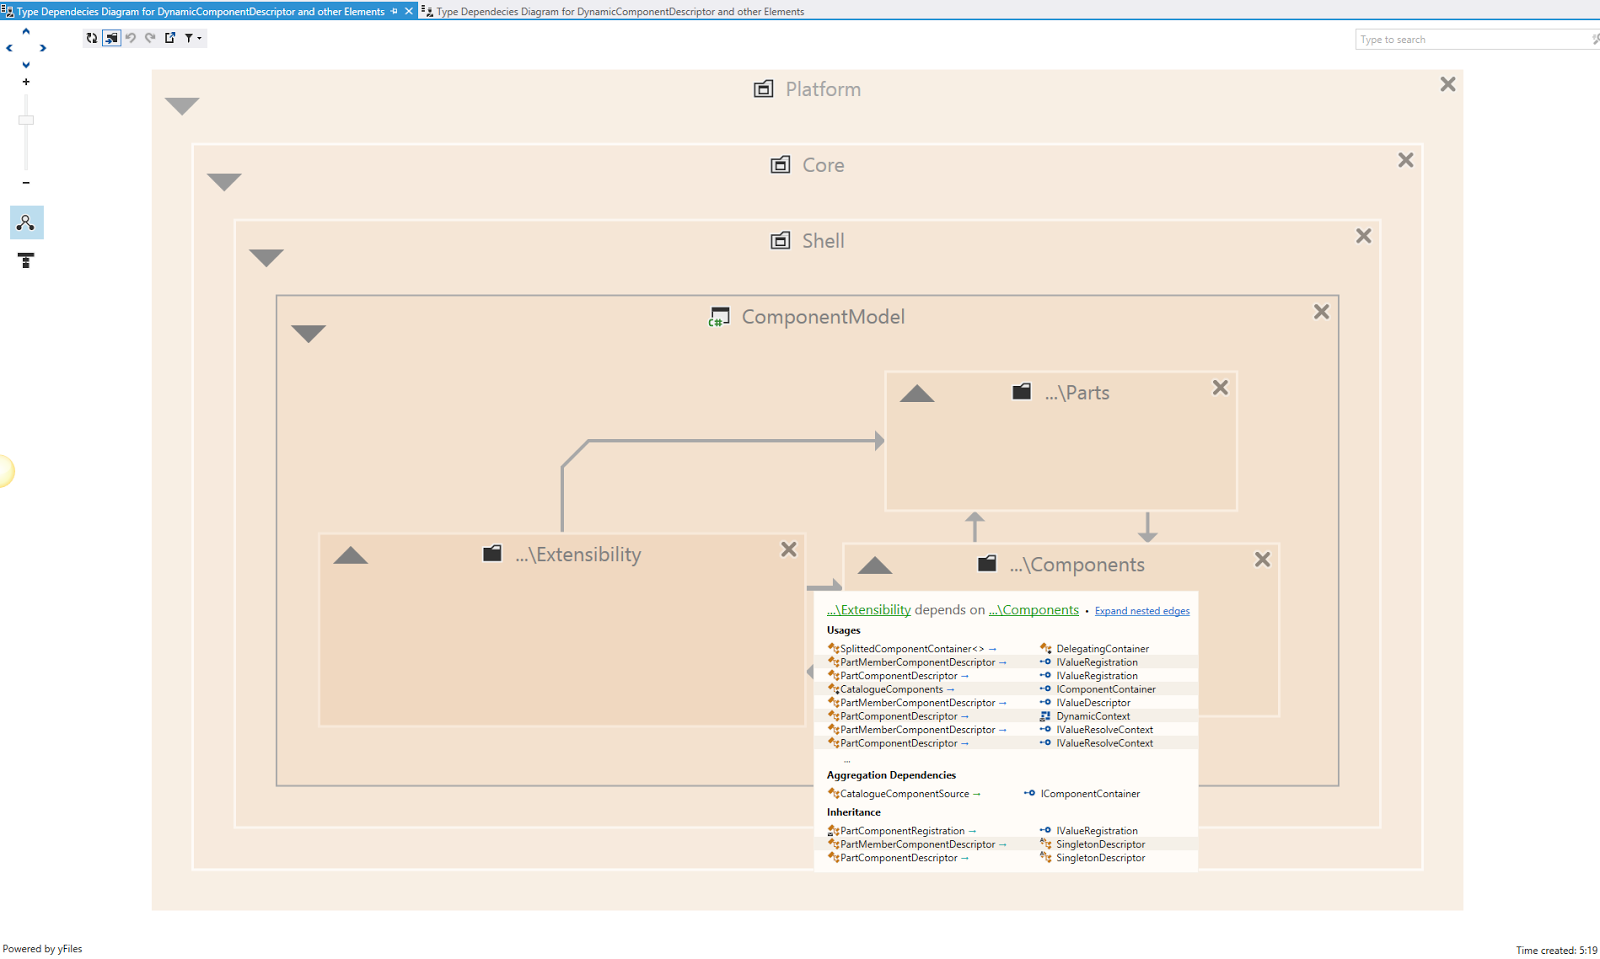Pan the diagram right with the arrow

(x=43, y=48)
